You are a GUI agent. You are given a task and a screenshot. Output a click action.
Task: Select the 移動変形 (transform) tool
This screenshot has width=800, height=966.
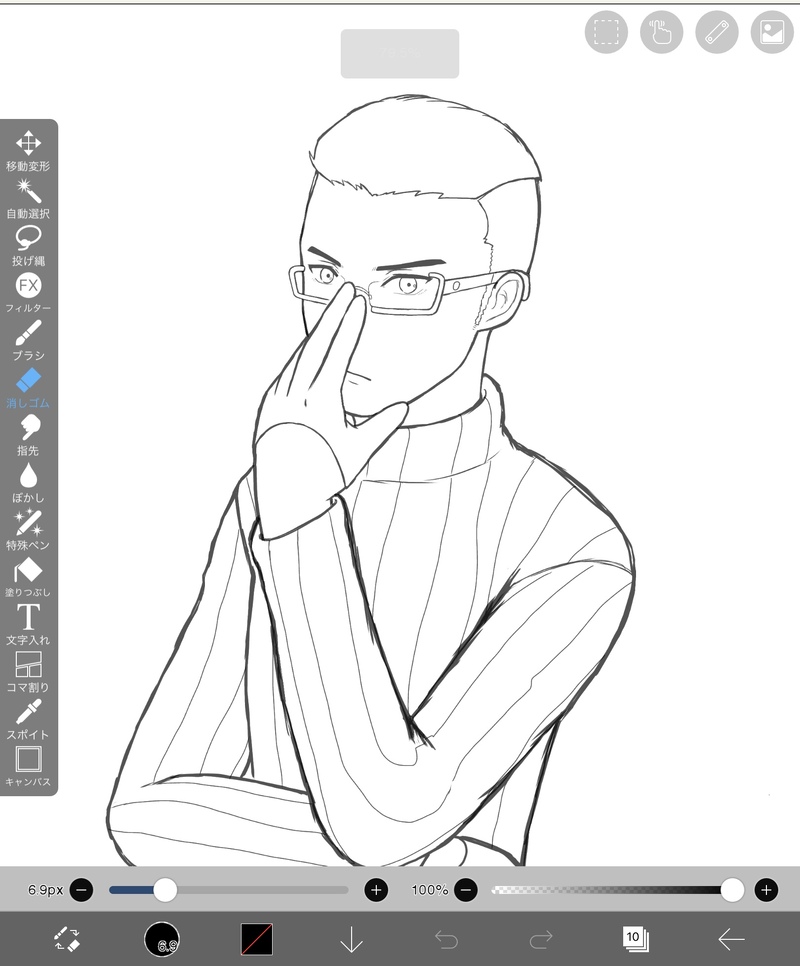click(x=28, y=151)
